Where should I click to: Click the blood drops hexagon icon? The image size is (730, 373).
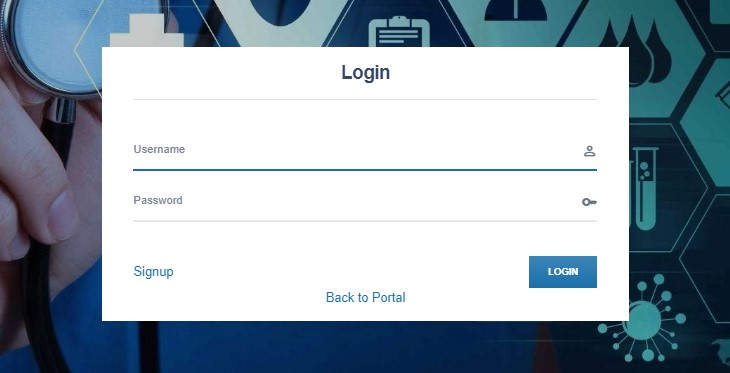[636, 51]
